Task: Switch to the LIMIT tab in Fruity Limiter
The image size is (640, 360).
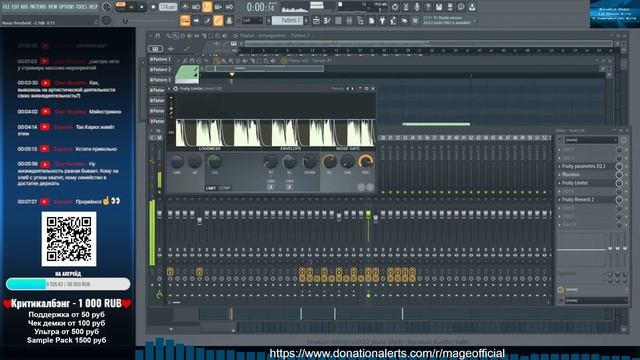Action: coord(211,188)
